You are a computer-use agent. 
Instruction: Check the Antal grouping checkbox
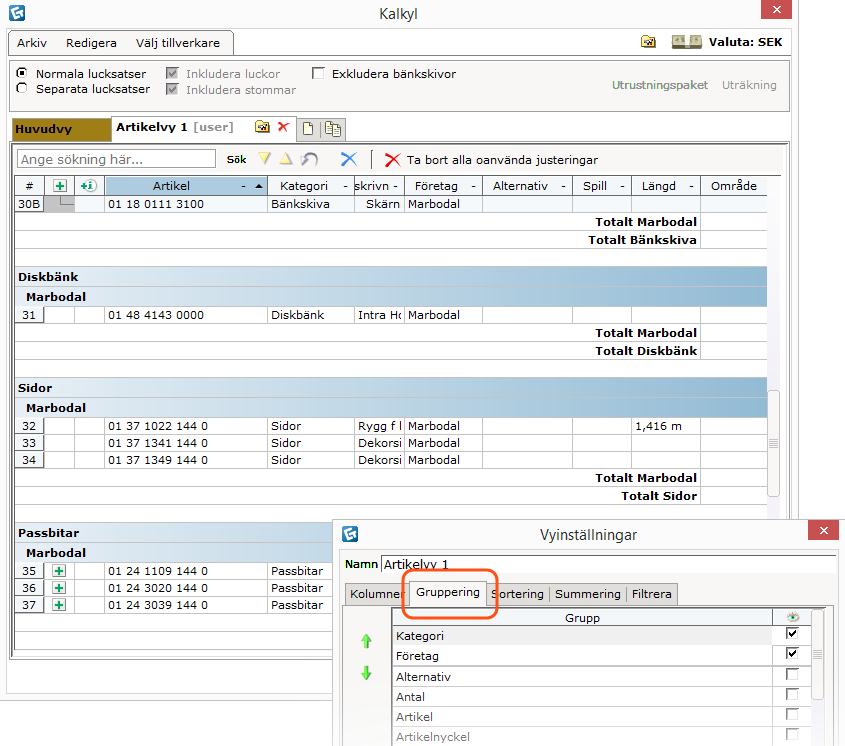click(x=792, y=694)
